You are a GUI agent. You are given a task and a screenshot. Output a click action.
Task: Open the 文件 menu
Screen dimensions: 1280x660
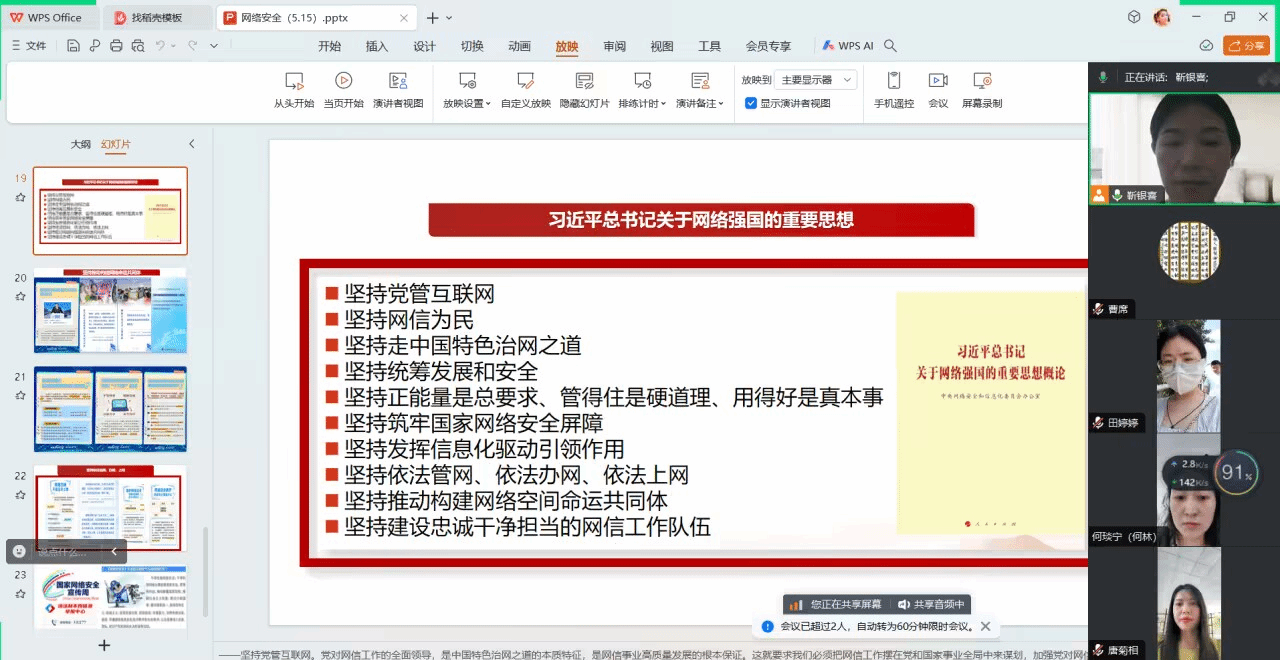point(30,46)
